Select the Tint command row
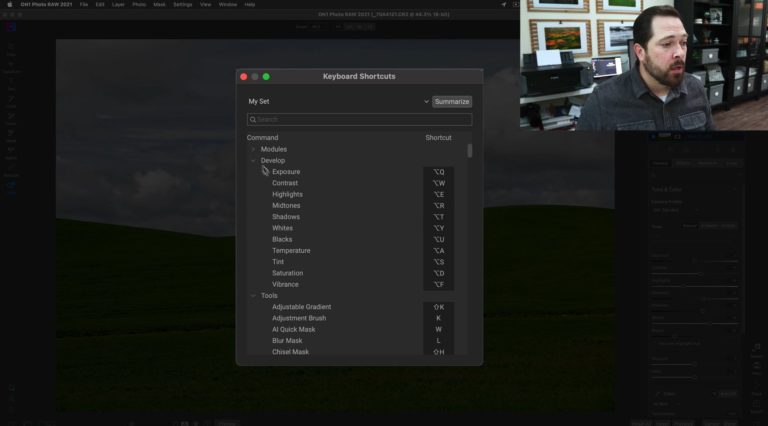This screenshot has width=768, height=426. click(x=278, y=262)
